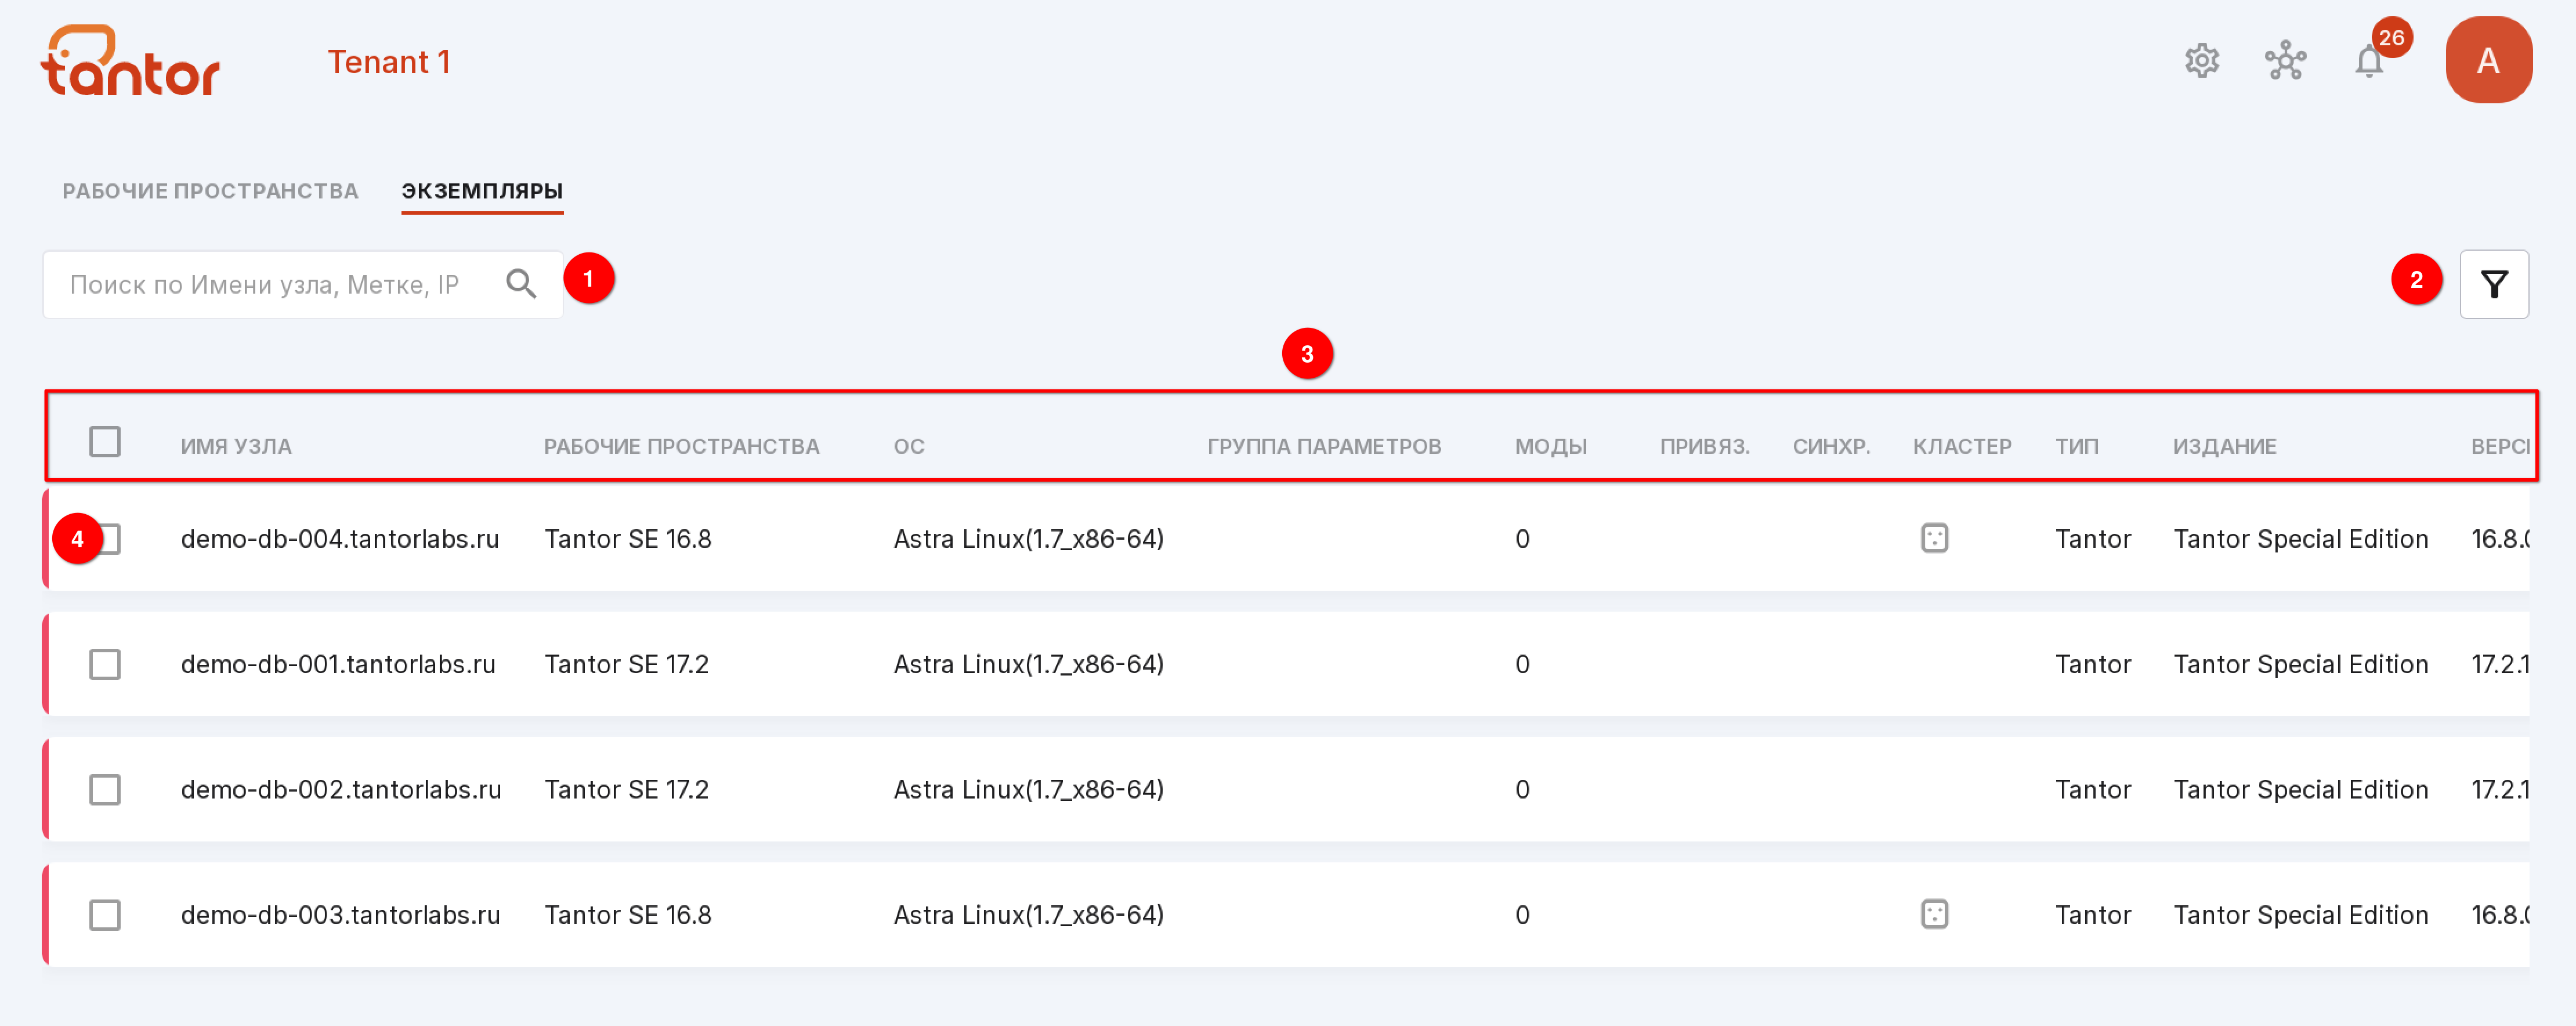Click Tantor Special Edition in demo-db-001 row
The height and width of the screenshot is (1026, 2576).
[x=2300, y=664]
